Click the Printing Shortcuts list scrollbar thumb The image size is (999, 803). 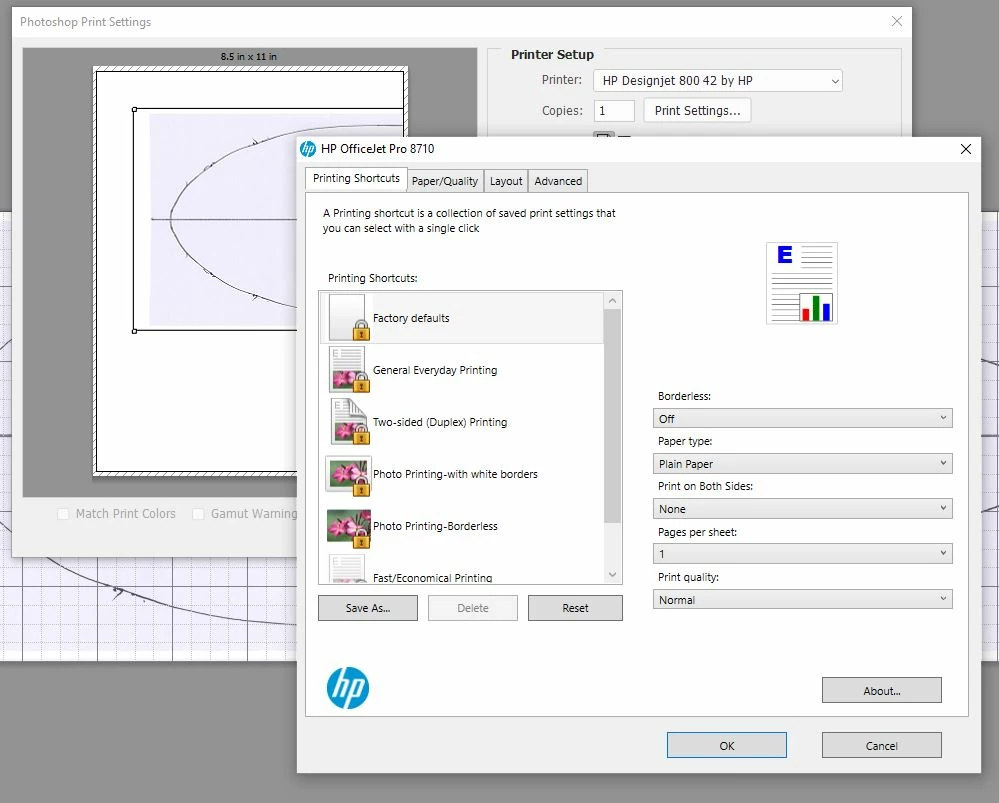tap(612, 416)
